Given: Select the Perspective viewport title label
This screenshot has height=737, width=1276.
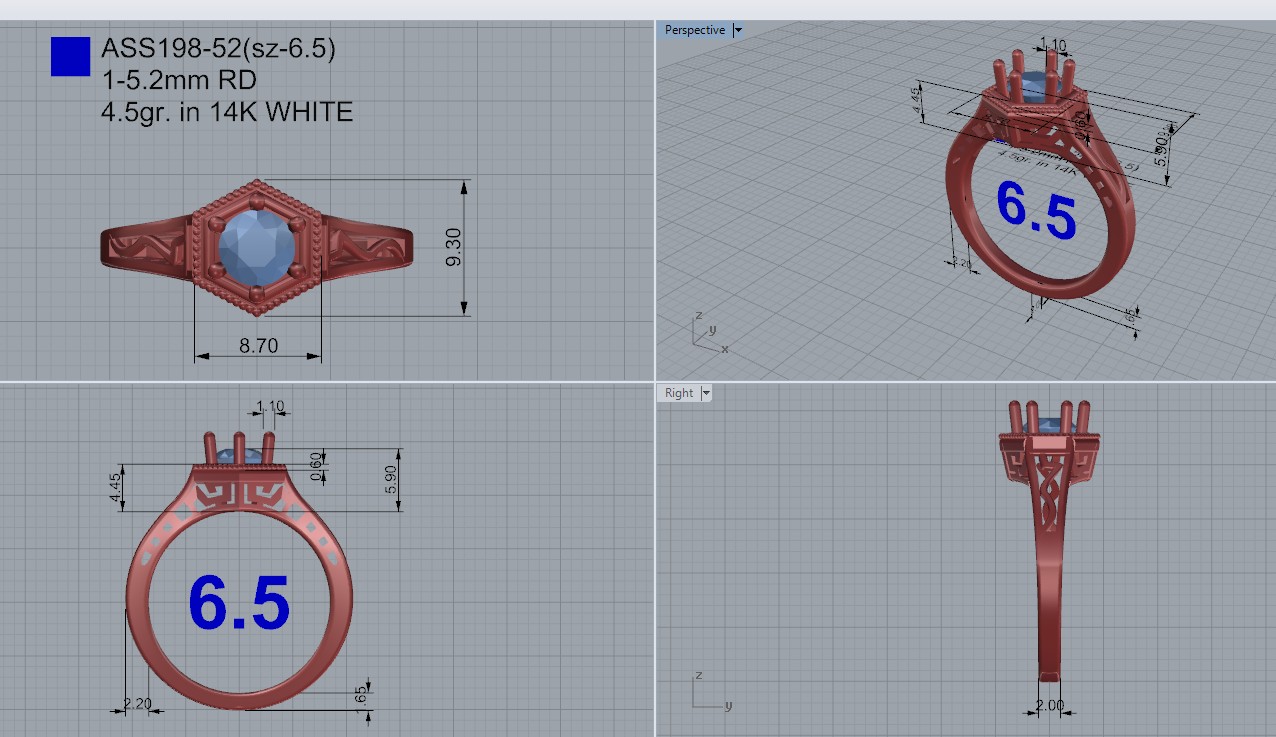Looking at the screenshot, I should (x=694, y=30).
